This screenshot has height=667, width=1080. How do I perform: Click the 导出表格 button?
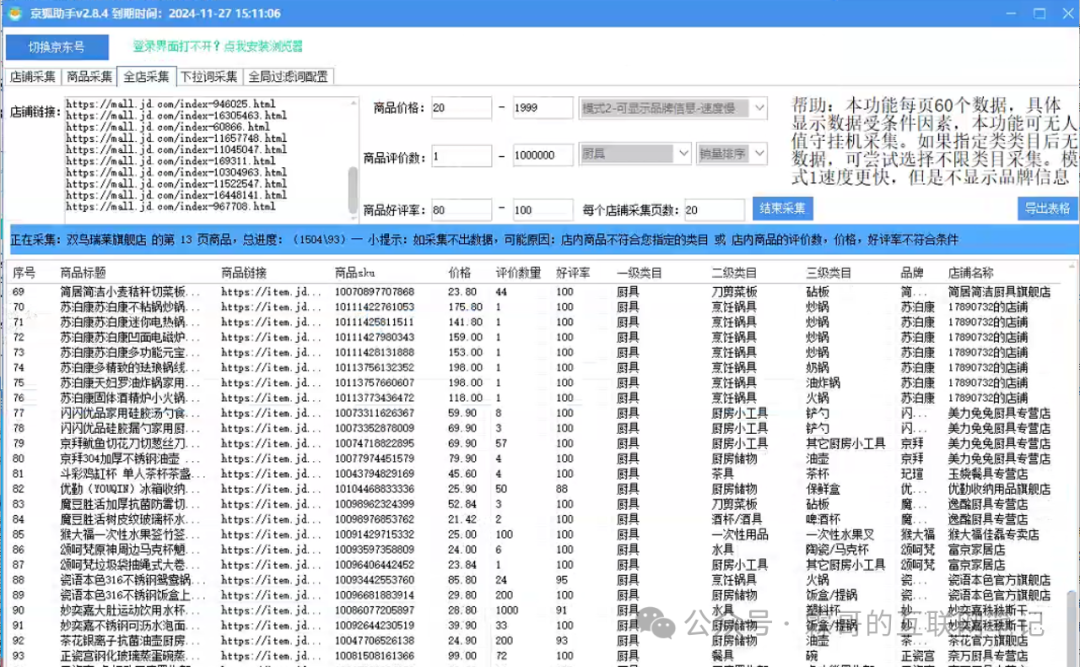(x=1047, y=208)
